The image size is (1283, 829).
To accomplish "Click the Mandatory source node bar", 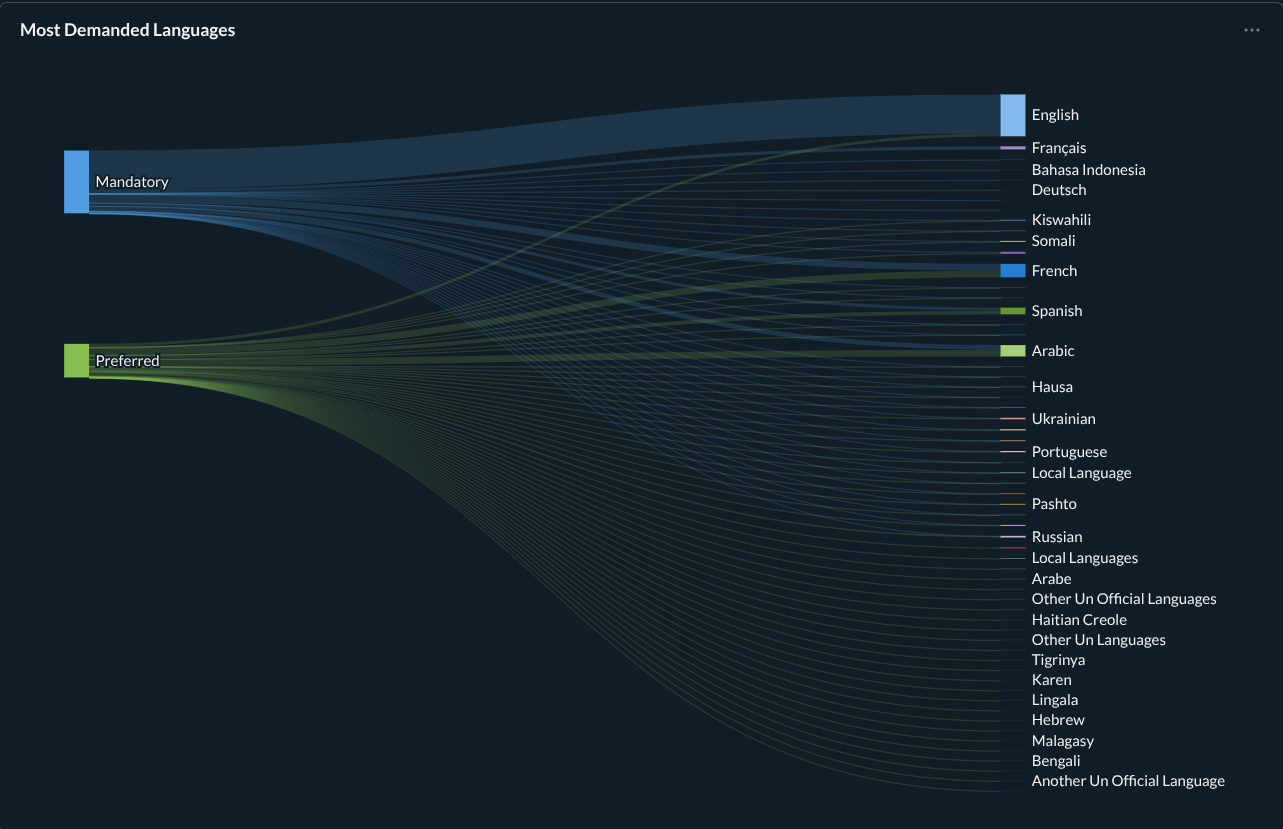I will [77, 182].
